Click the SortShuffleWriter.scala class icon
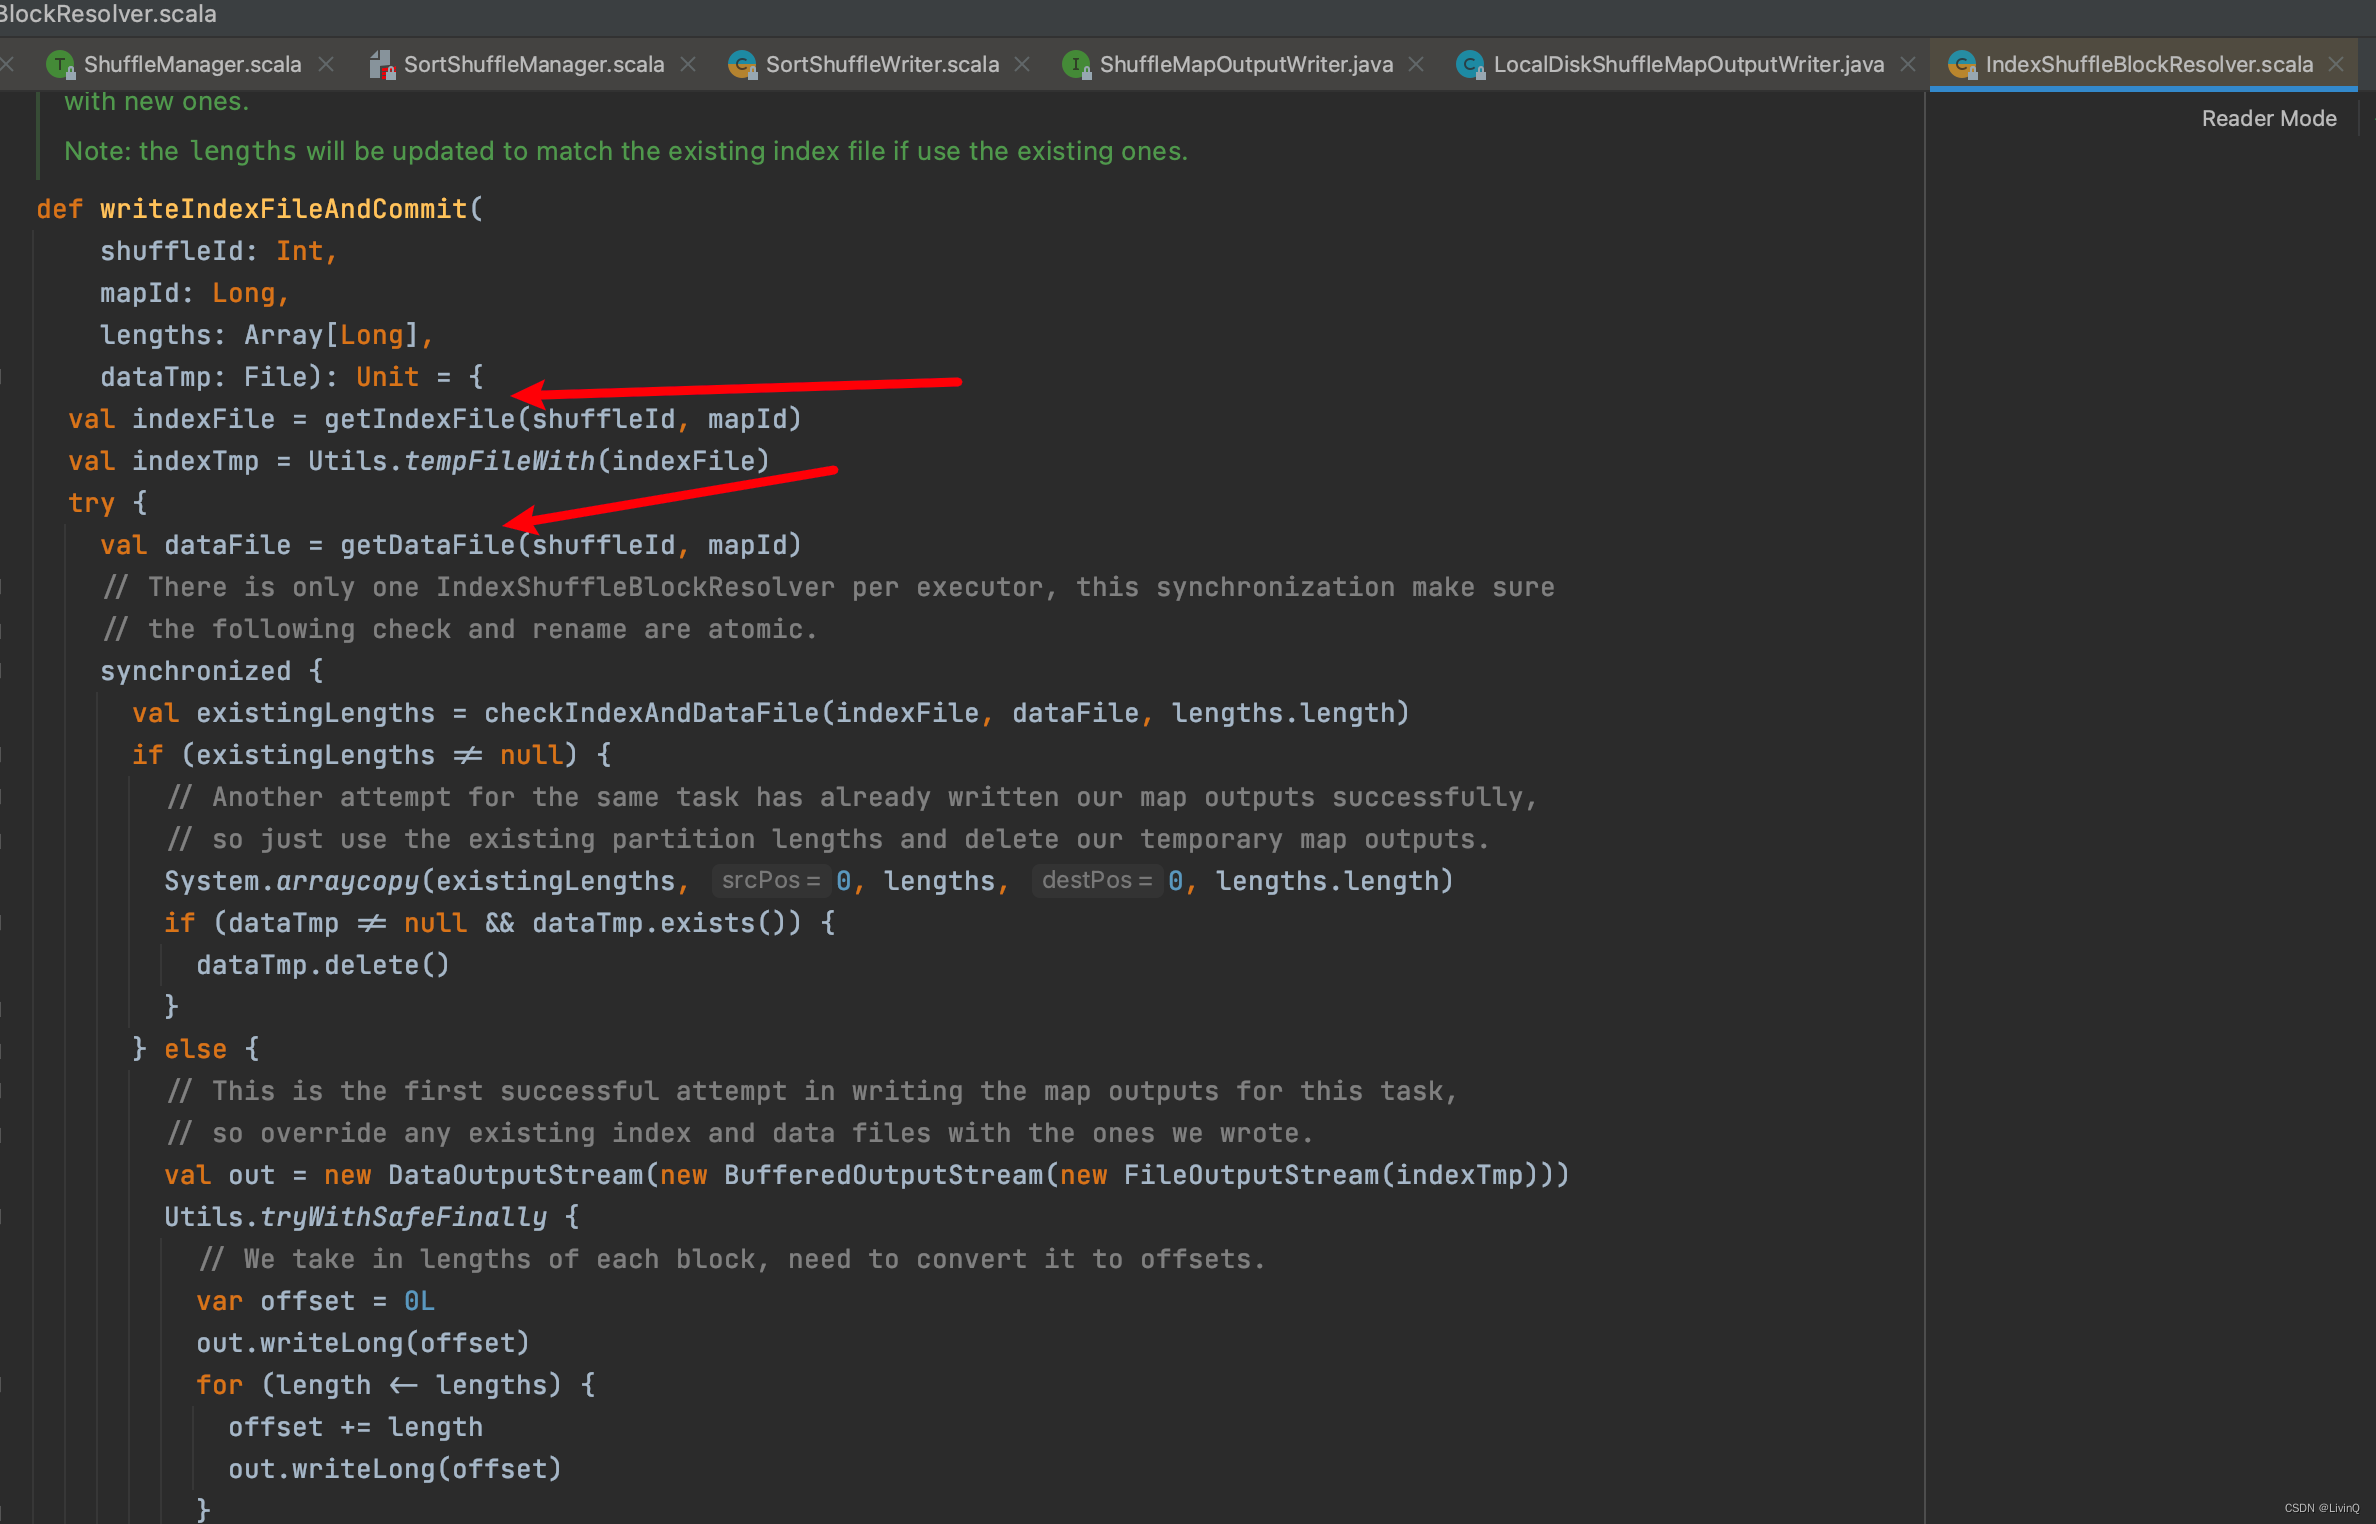2376x1524 pixels. [741, 65]
